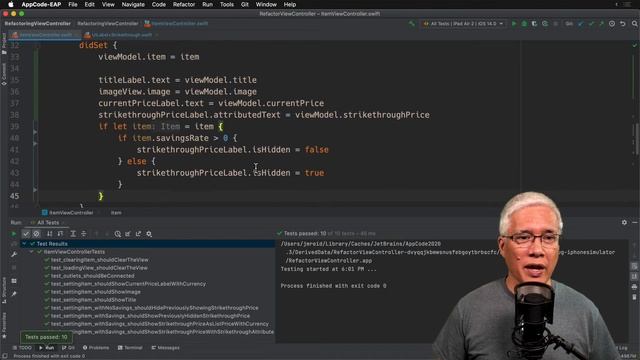Click fold marker at line 45
The height and width of the screenshot is (360, 640).
(x=35, y=190)
